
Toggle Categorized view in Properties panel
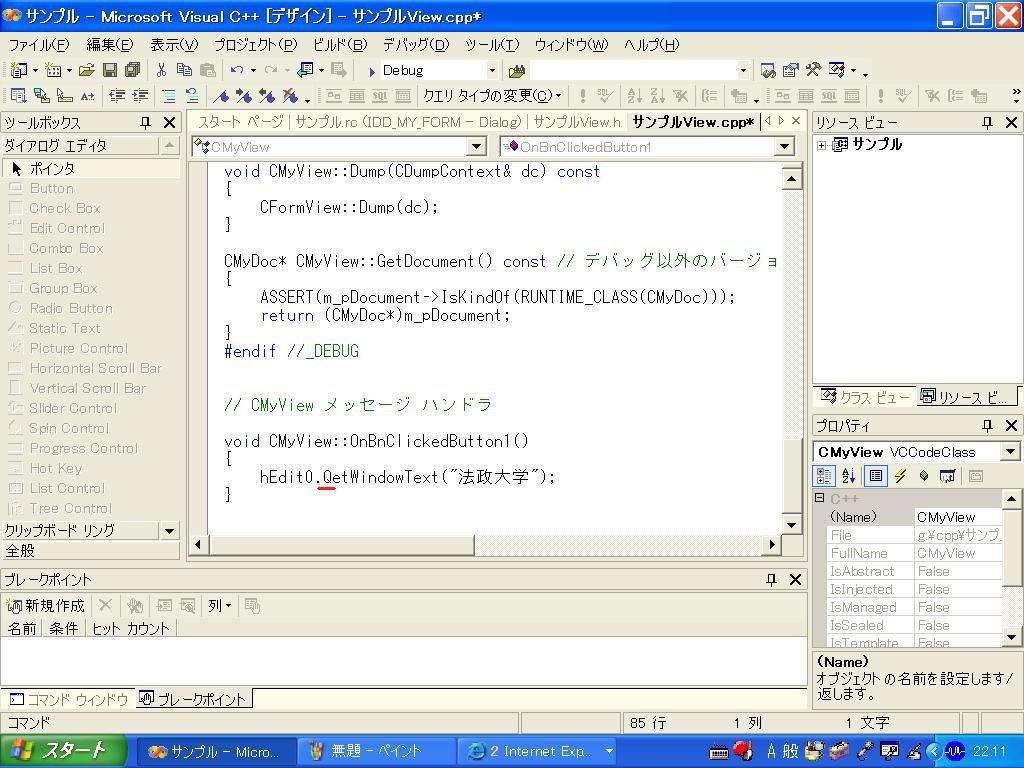824,476
